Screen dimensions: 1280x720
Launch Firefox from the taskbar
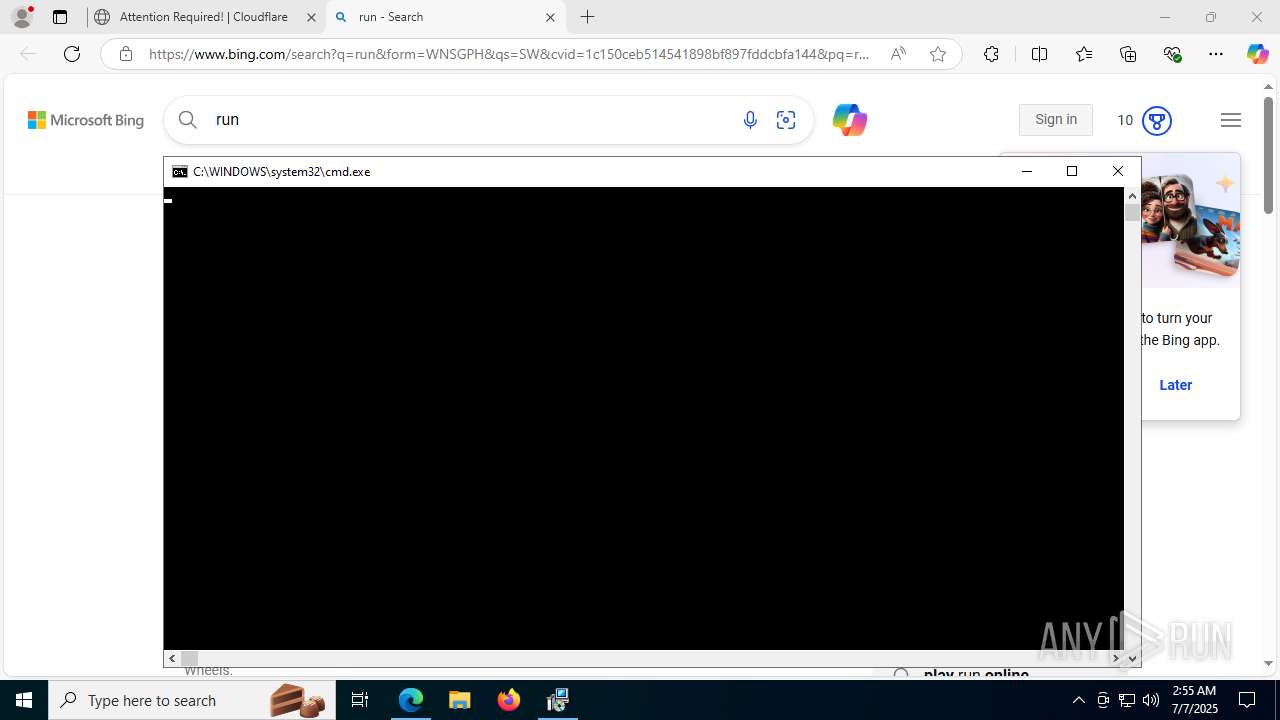click(509, 700)
